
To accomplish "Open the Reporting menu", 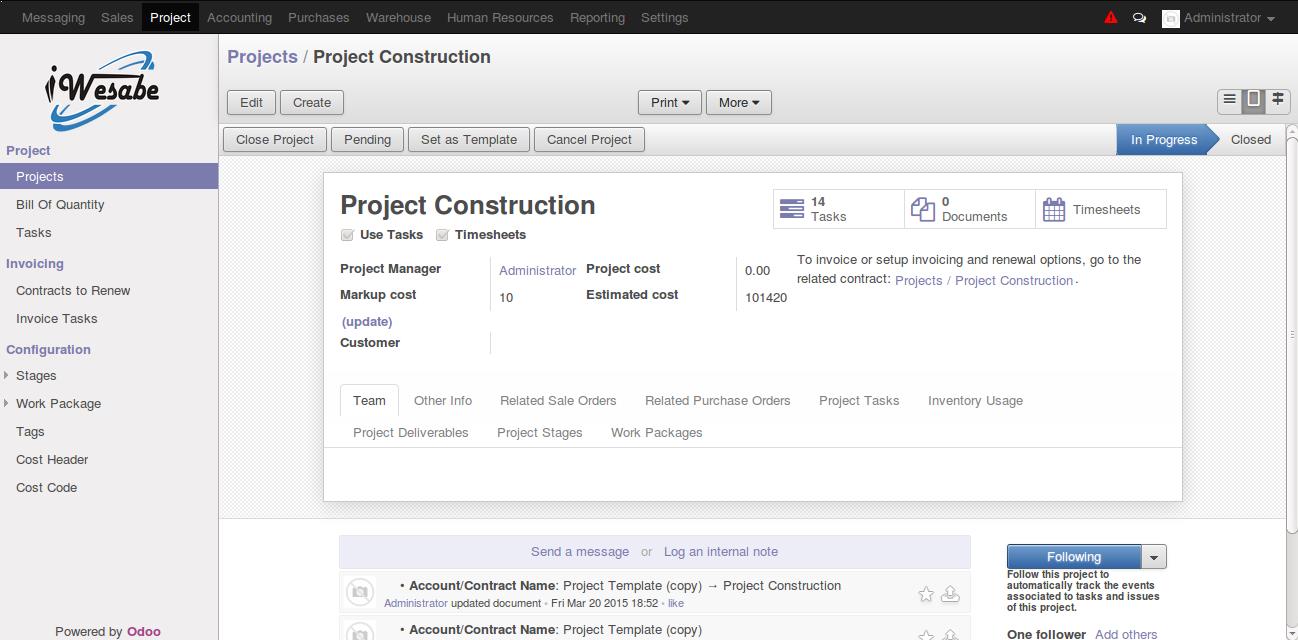I will tap(597, 17).
